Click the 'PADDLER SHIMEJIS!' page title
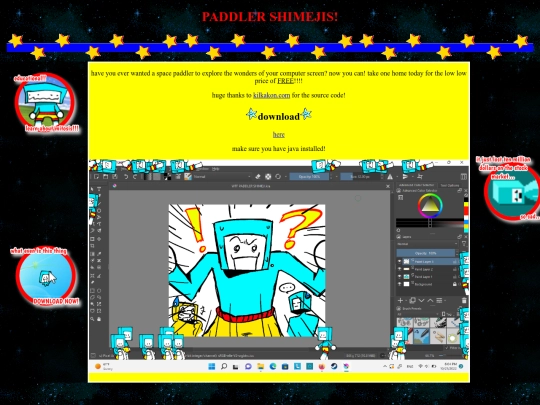This screenshot has width=540, height=405. coord(270,17)
